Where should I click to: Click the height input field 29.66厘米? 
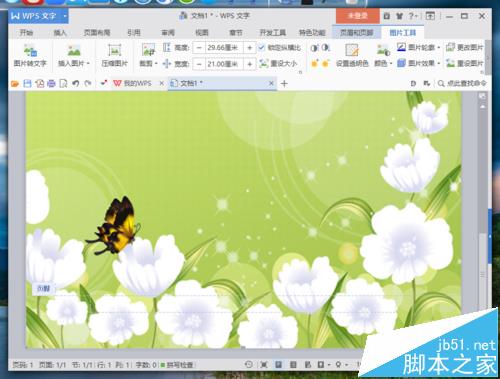pyautogui.click(x=224, y=48)
